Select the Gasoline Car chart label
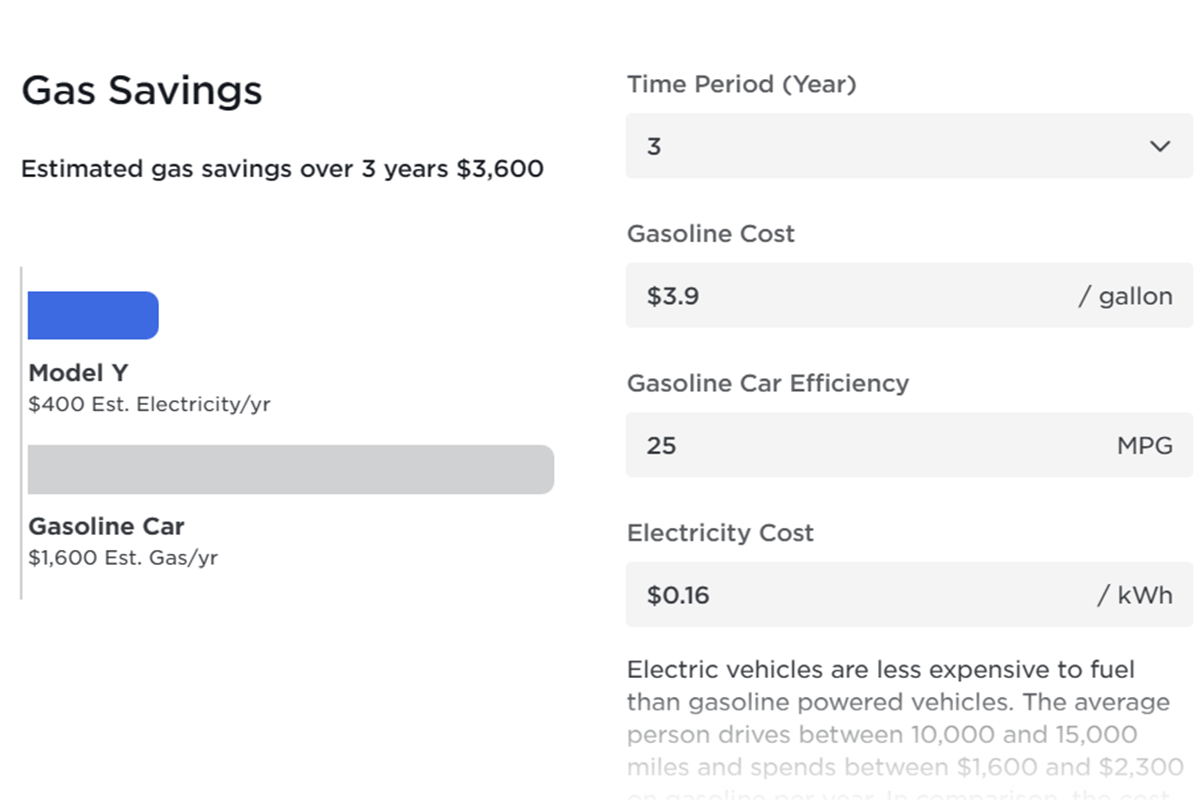This screenshot has height=800, width=1200. point(106,527)
